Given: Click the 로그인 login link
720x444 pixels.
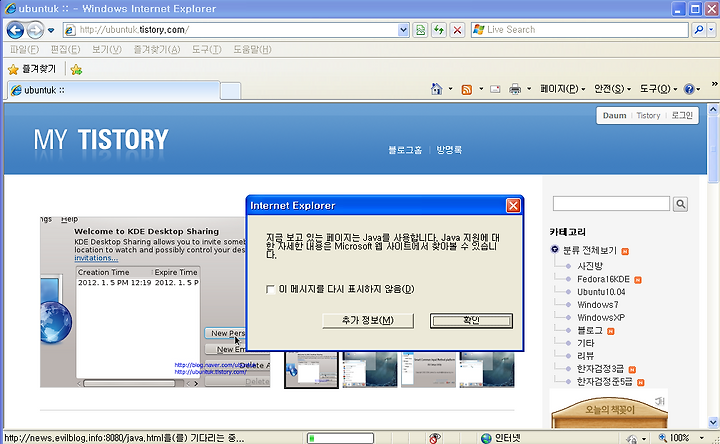Looking at the screenshot, I should coord(682,115).
